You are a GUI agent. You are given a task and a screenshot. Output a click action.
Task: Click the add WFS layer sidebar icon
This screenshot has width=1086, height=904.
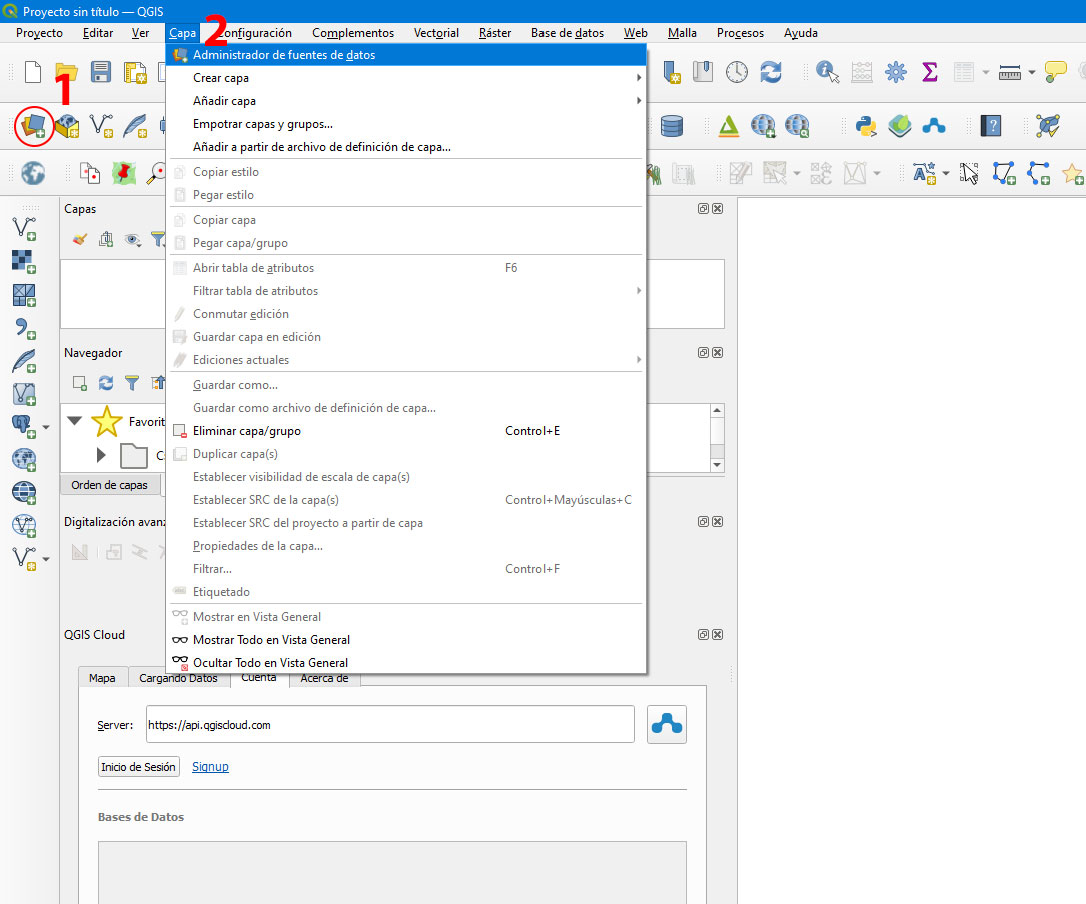coord(24,524)
